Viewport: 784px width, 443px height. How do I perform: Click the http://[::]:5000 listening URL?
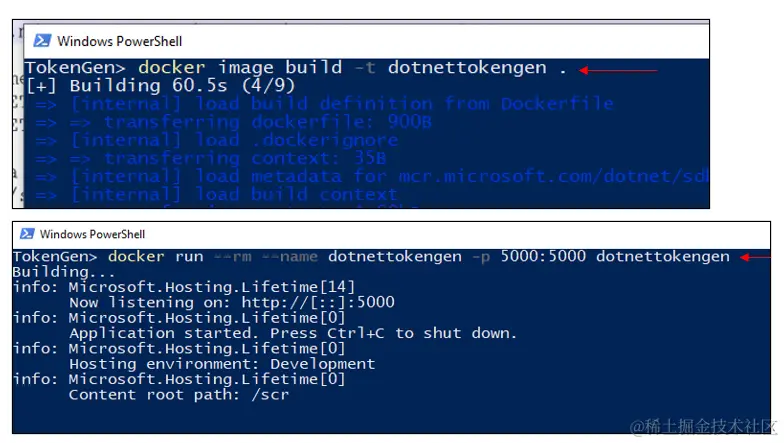[x=318, y=302]
